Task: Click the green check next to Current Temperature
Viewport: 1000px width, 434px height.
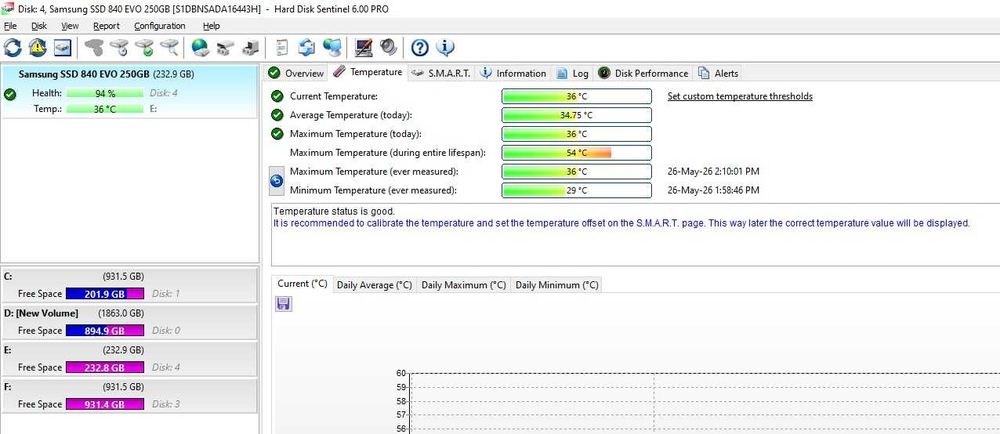Action: coord(277,96)
